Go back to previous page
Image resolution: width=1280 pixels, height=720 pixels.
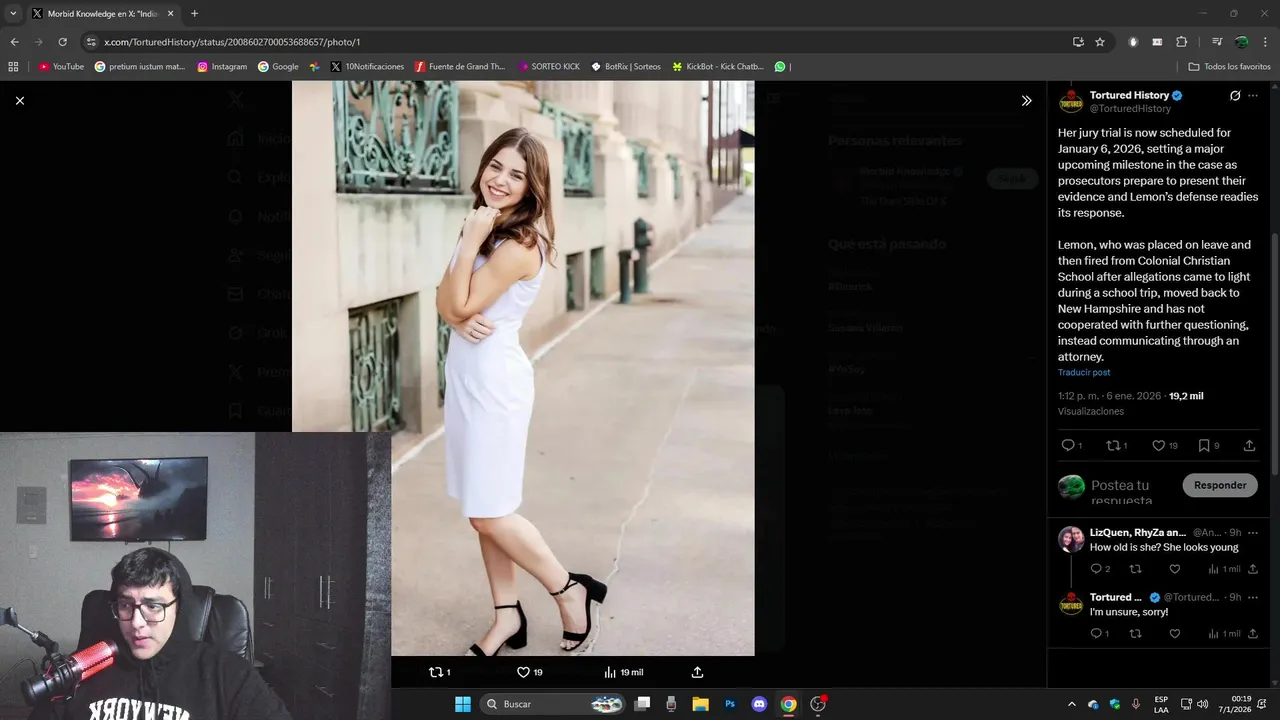point(14,42)
